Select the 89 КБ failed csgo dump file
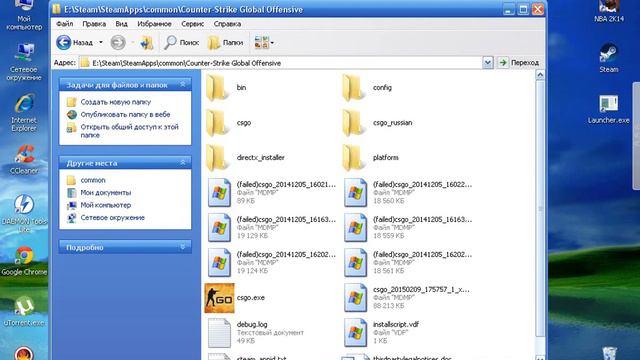Viewport: 640px width, 360px height. pos(220,193)
